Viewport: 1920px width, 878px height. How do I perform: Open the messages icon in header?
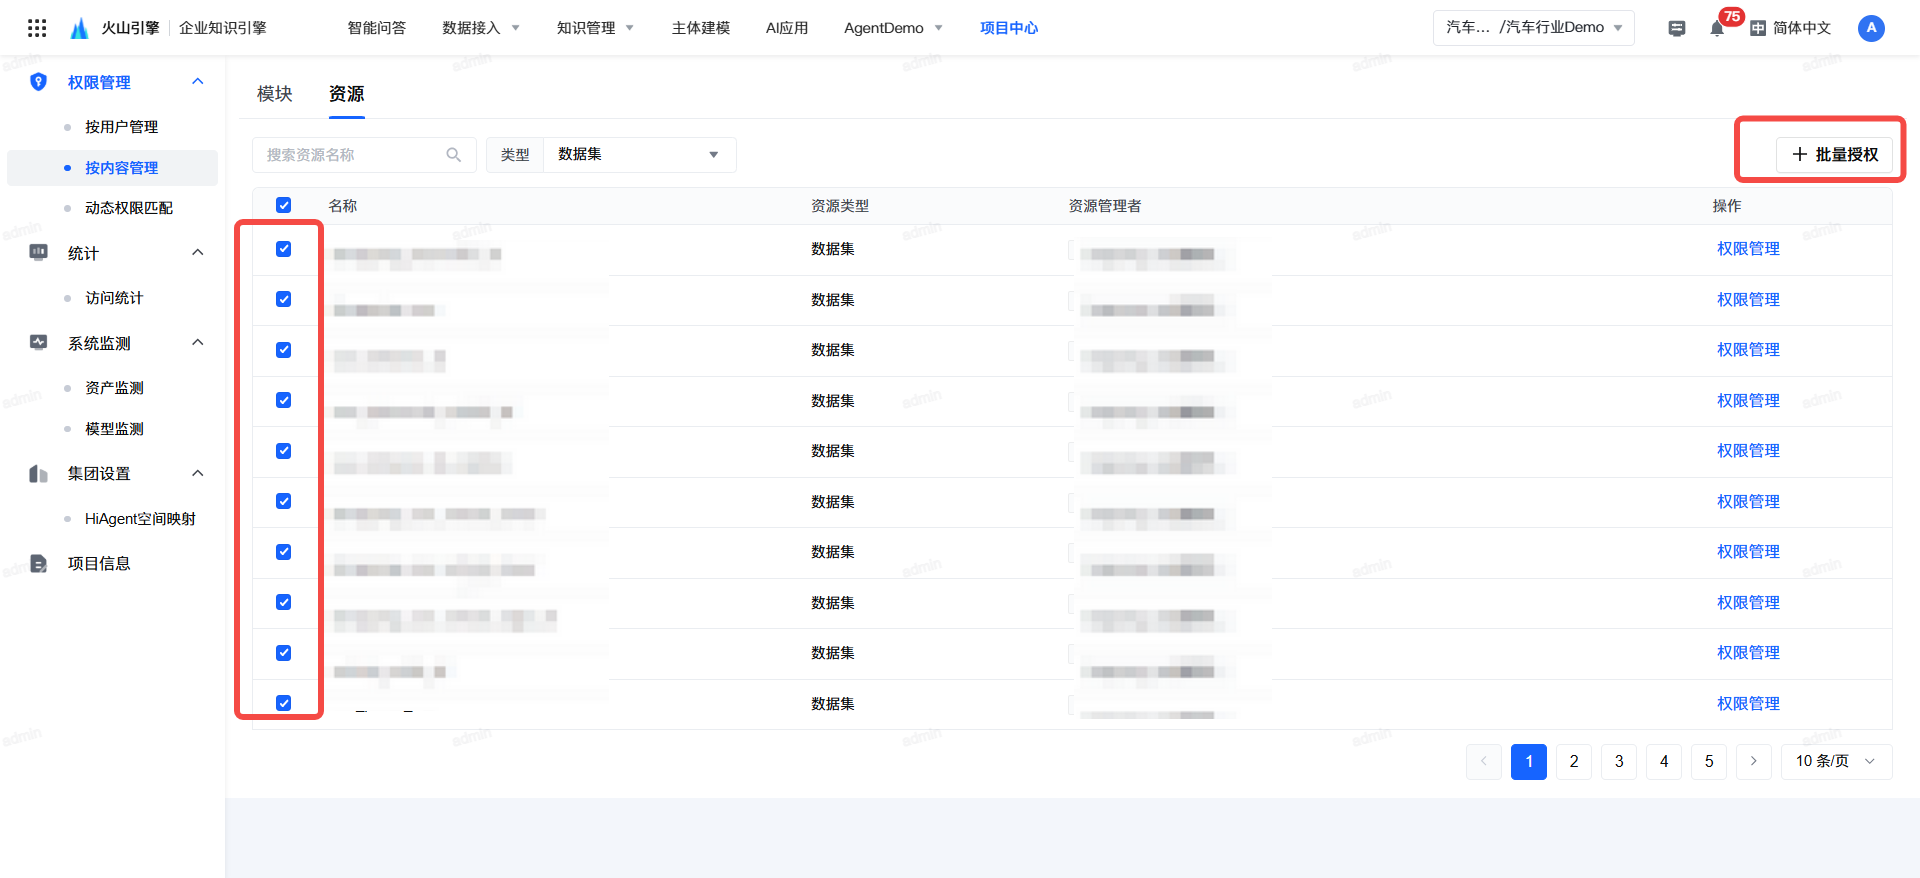tap(1677, 28)
